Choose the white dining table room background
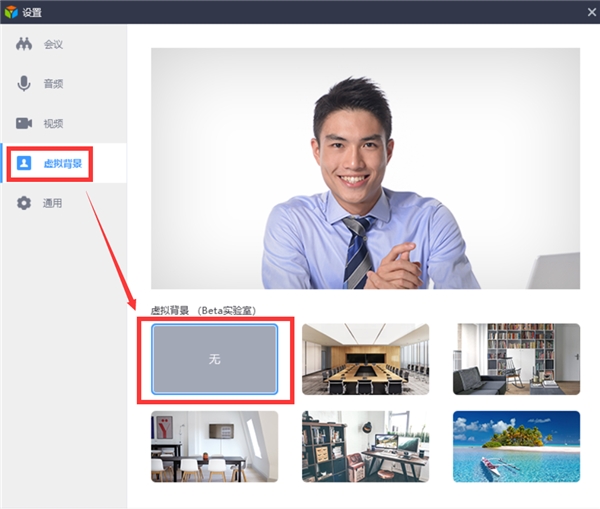The height and width of the screenshot is (509, 600). click(214, 447)
